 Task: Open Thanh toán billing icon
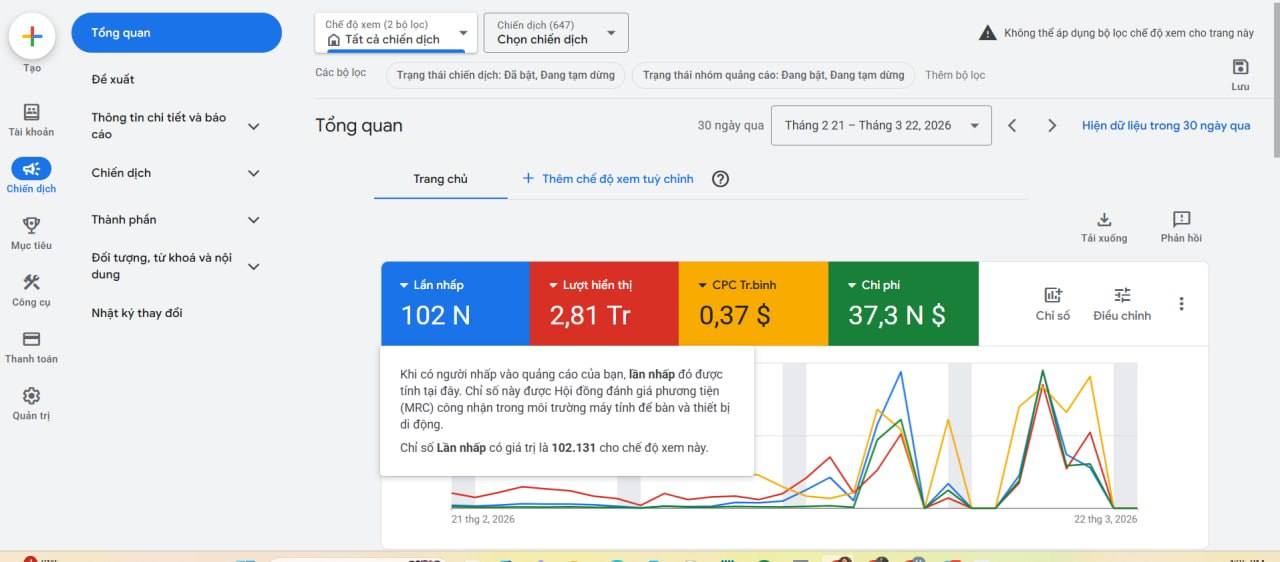coord(32,339)
